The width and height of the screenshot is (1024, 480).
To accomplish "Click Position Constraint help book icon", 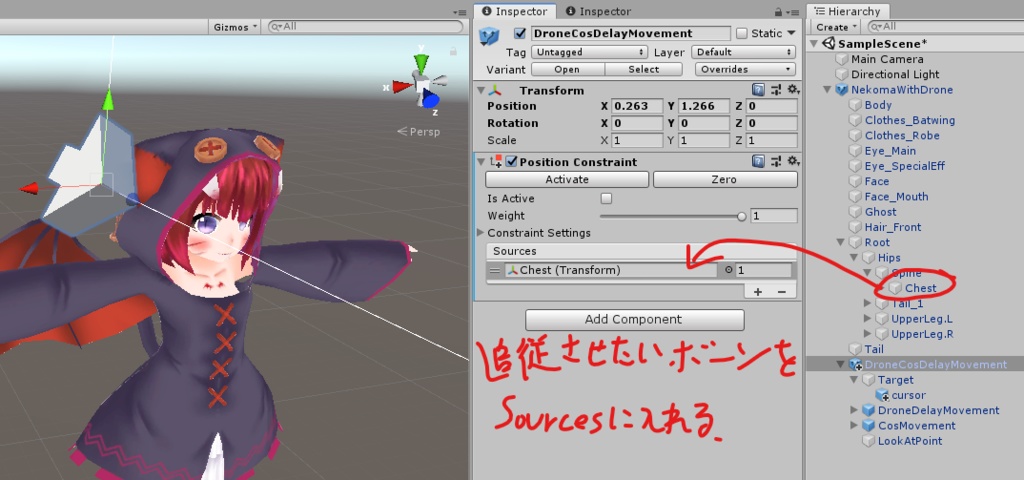I will [x=758, y=161].
